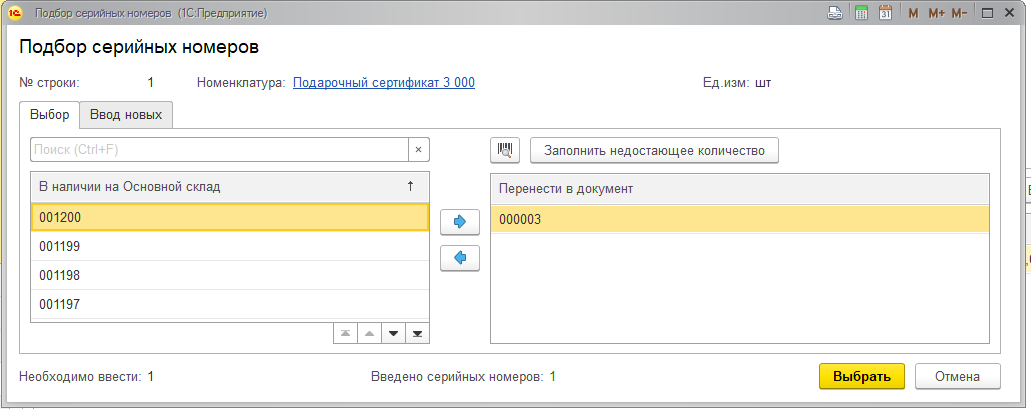Confirm with the Выбрать button
Image resolution: width=1031 pixels, height=409 pixels.
(861, 377)
